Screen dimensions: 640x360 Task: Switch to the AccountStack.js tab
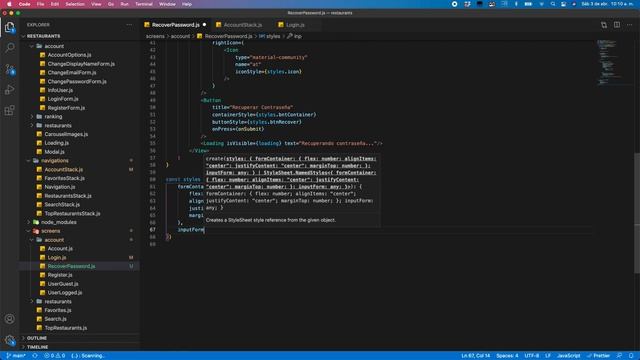[x=242, y=25]
